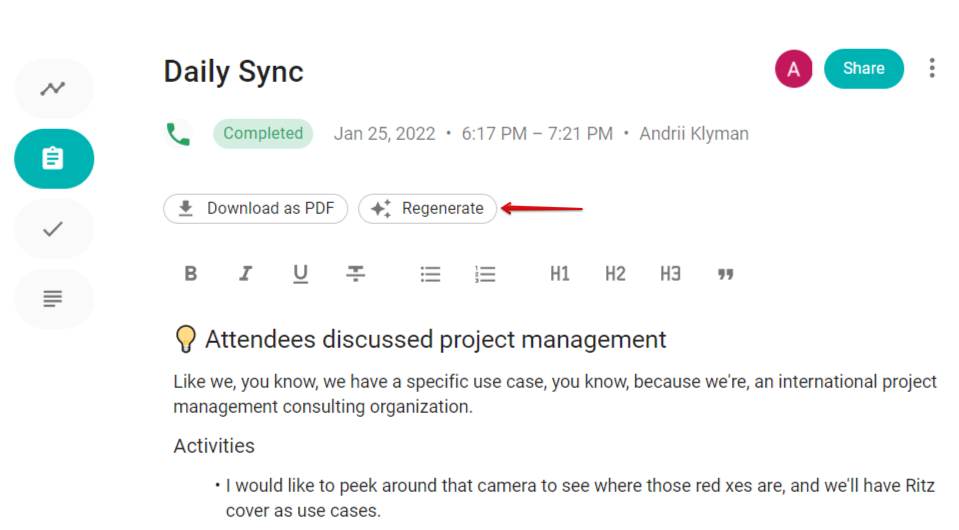Click the green phone call icon

click(178, 134)
